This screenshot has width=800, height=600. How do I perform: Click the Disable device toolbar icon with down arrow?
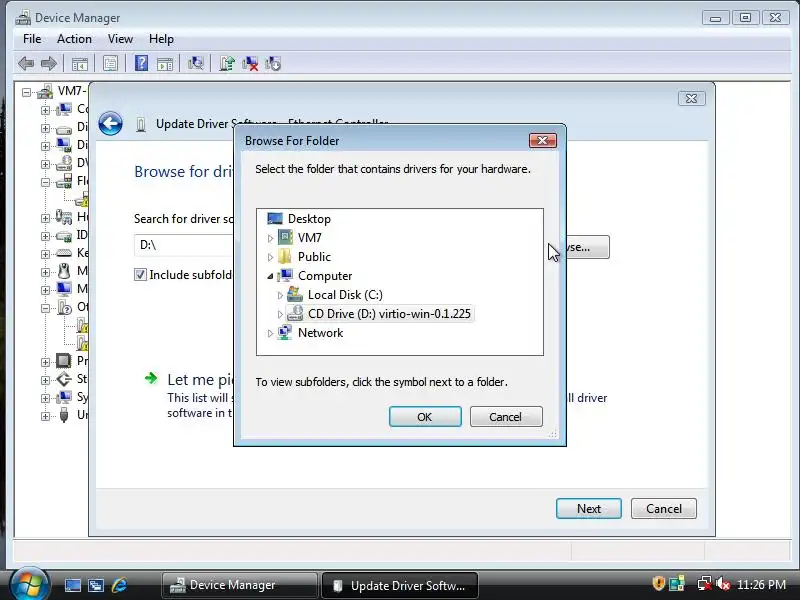pyautogui.click(x=273, y=63)
